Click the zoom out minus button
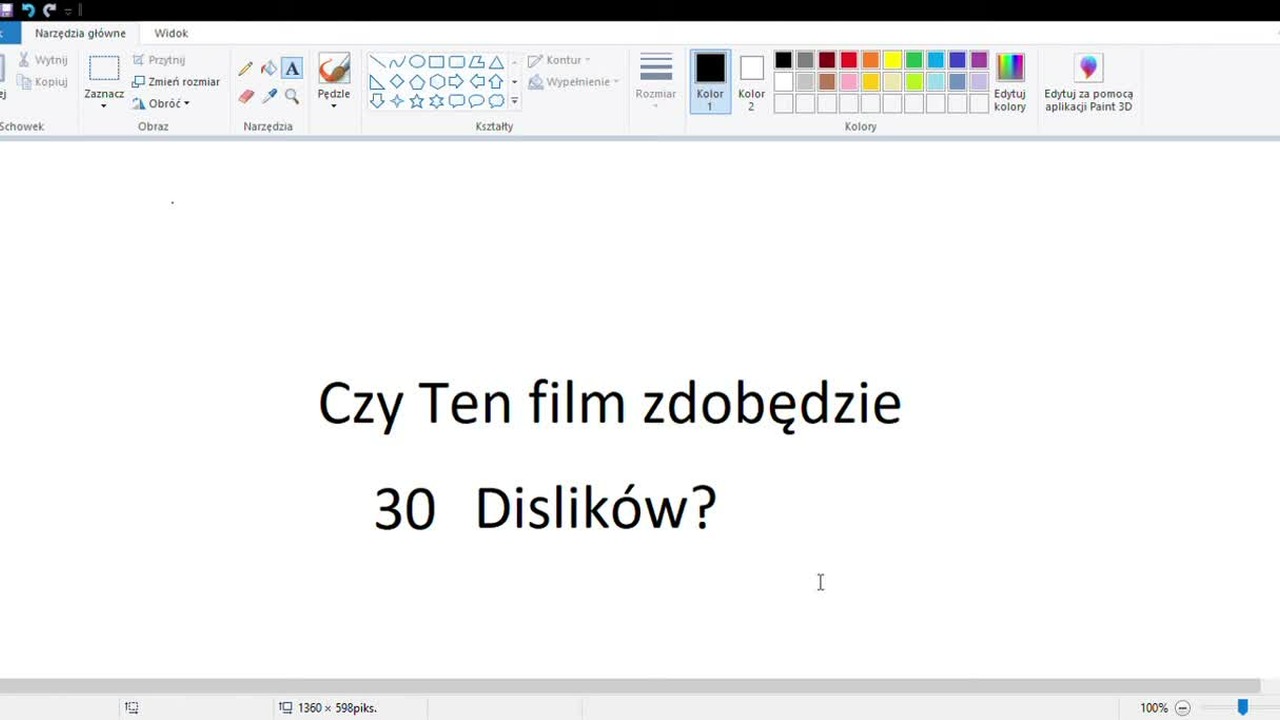This screenshot has height=720, width=1280. tap(1183, 707)
